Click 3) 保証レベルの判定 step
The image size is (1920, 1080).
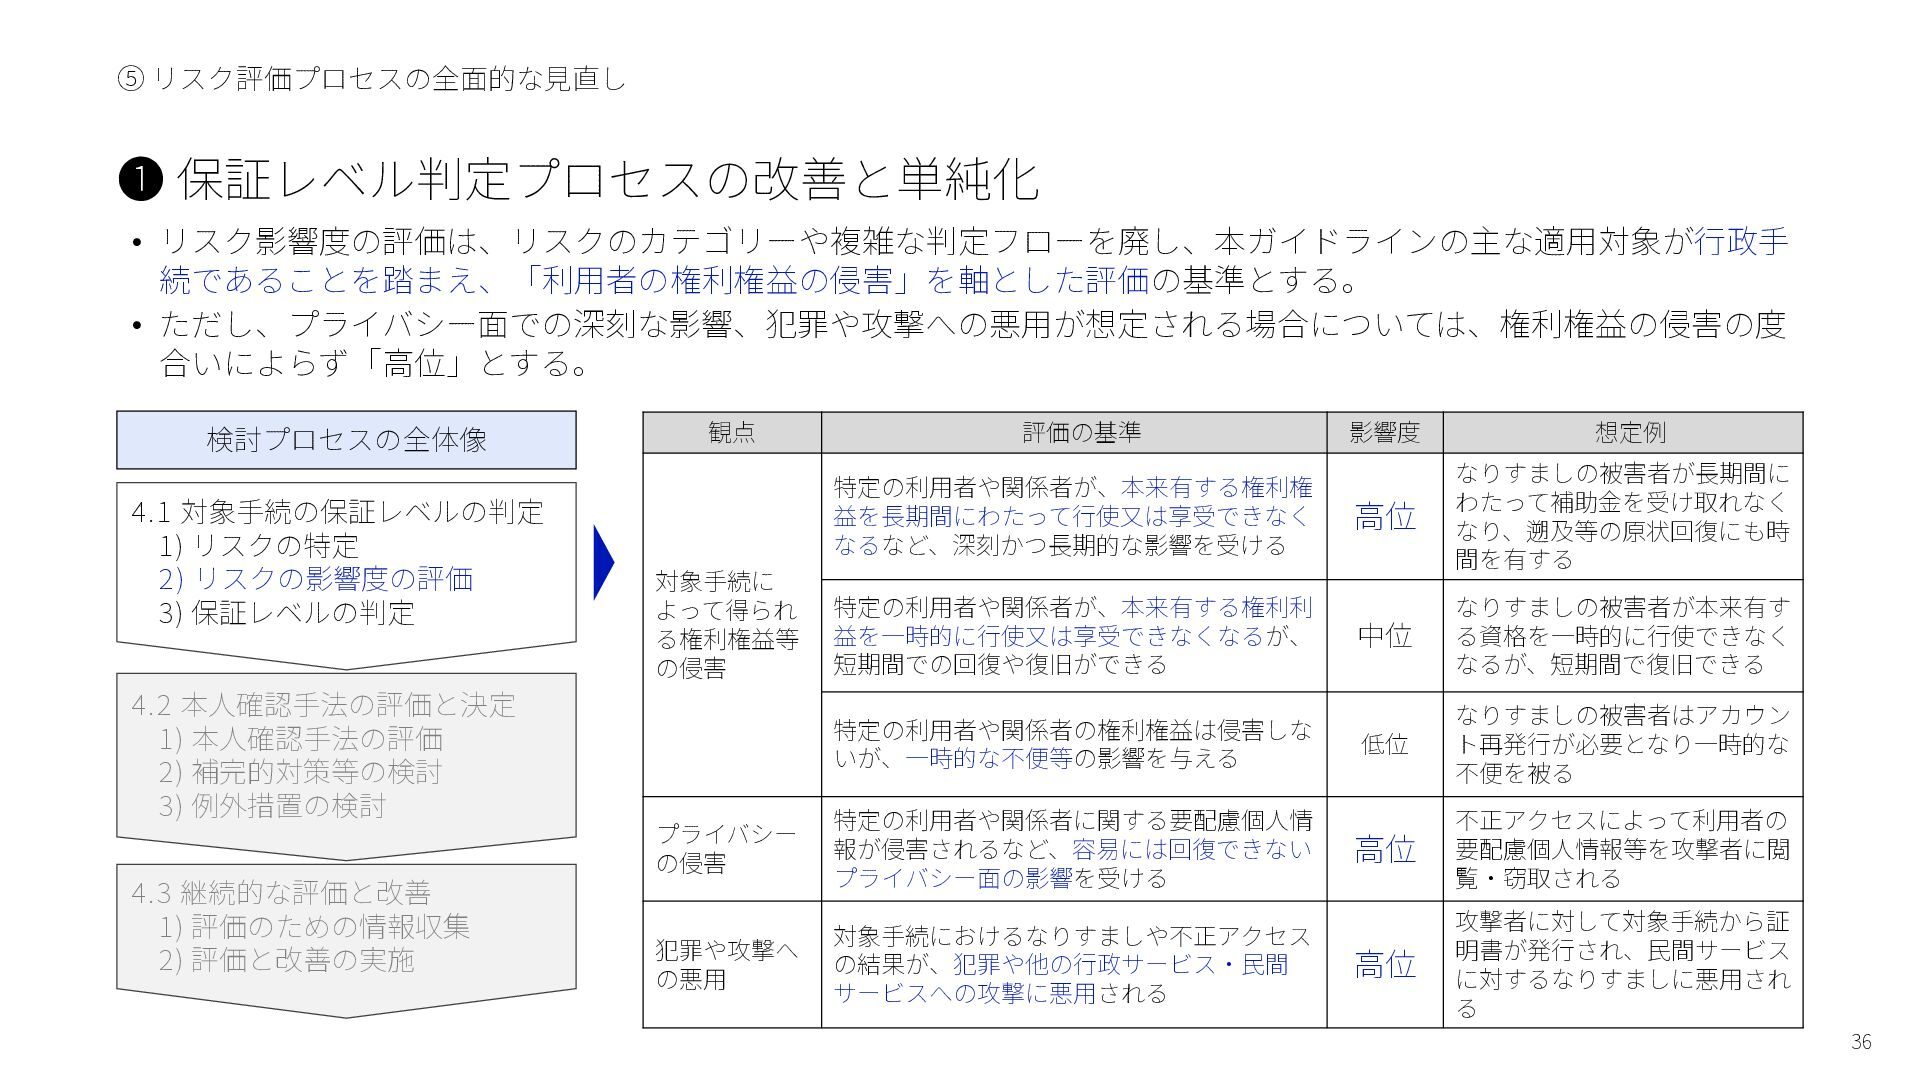tap(286, 613)
